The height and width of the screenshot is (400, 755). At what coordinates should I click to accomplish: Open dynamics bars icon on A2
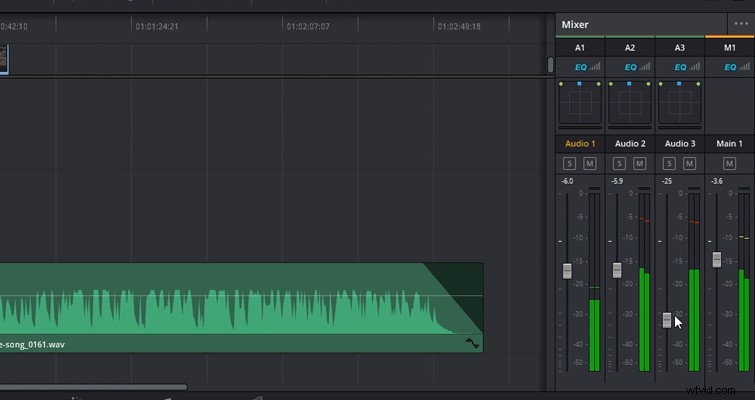point(645,66)
